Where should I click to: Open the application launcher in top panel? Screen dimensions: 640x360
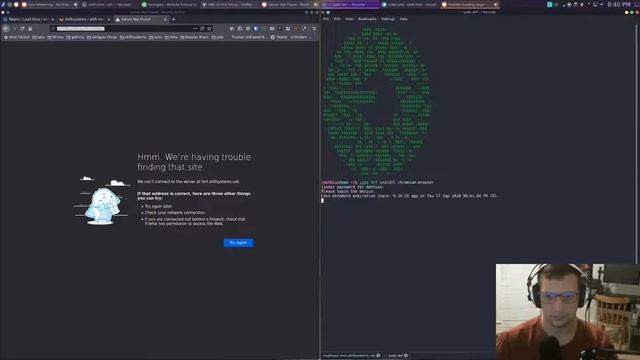[3, 4]
